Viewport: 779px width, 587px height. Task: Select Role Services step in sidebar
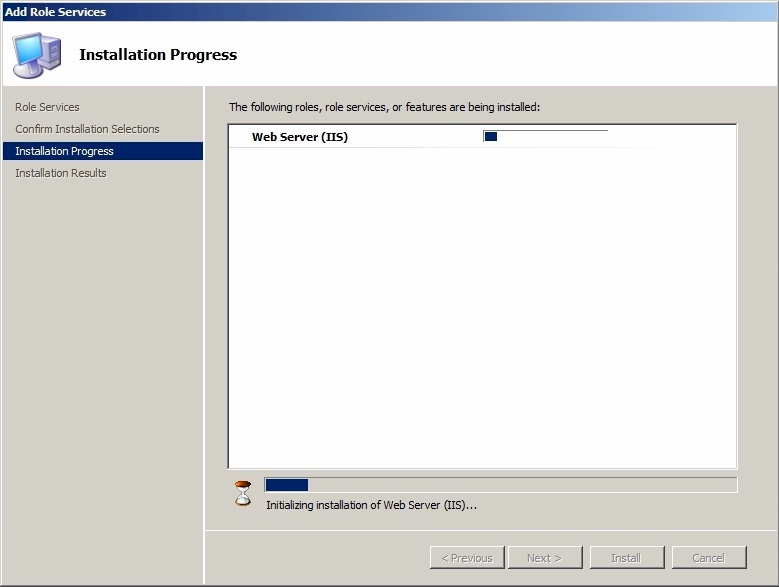[x=47, y=107]
